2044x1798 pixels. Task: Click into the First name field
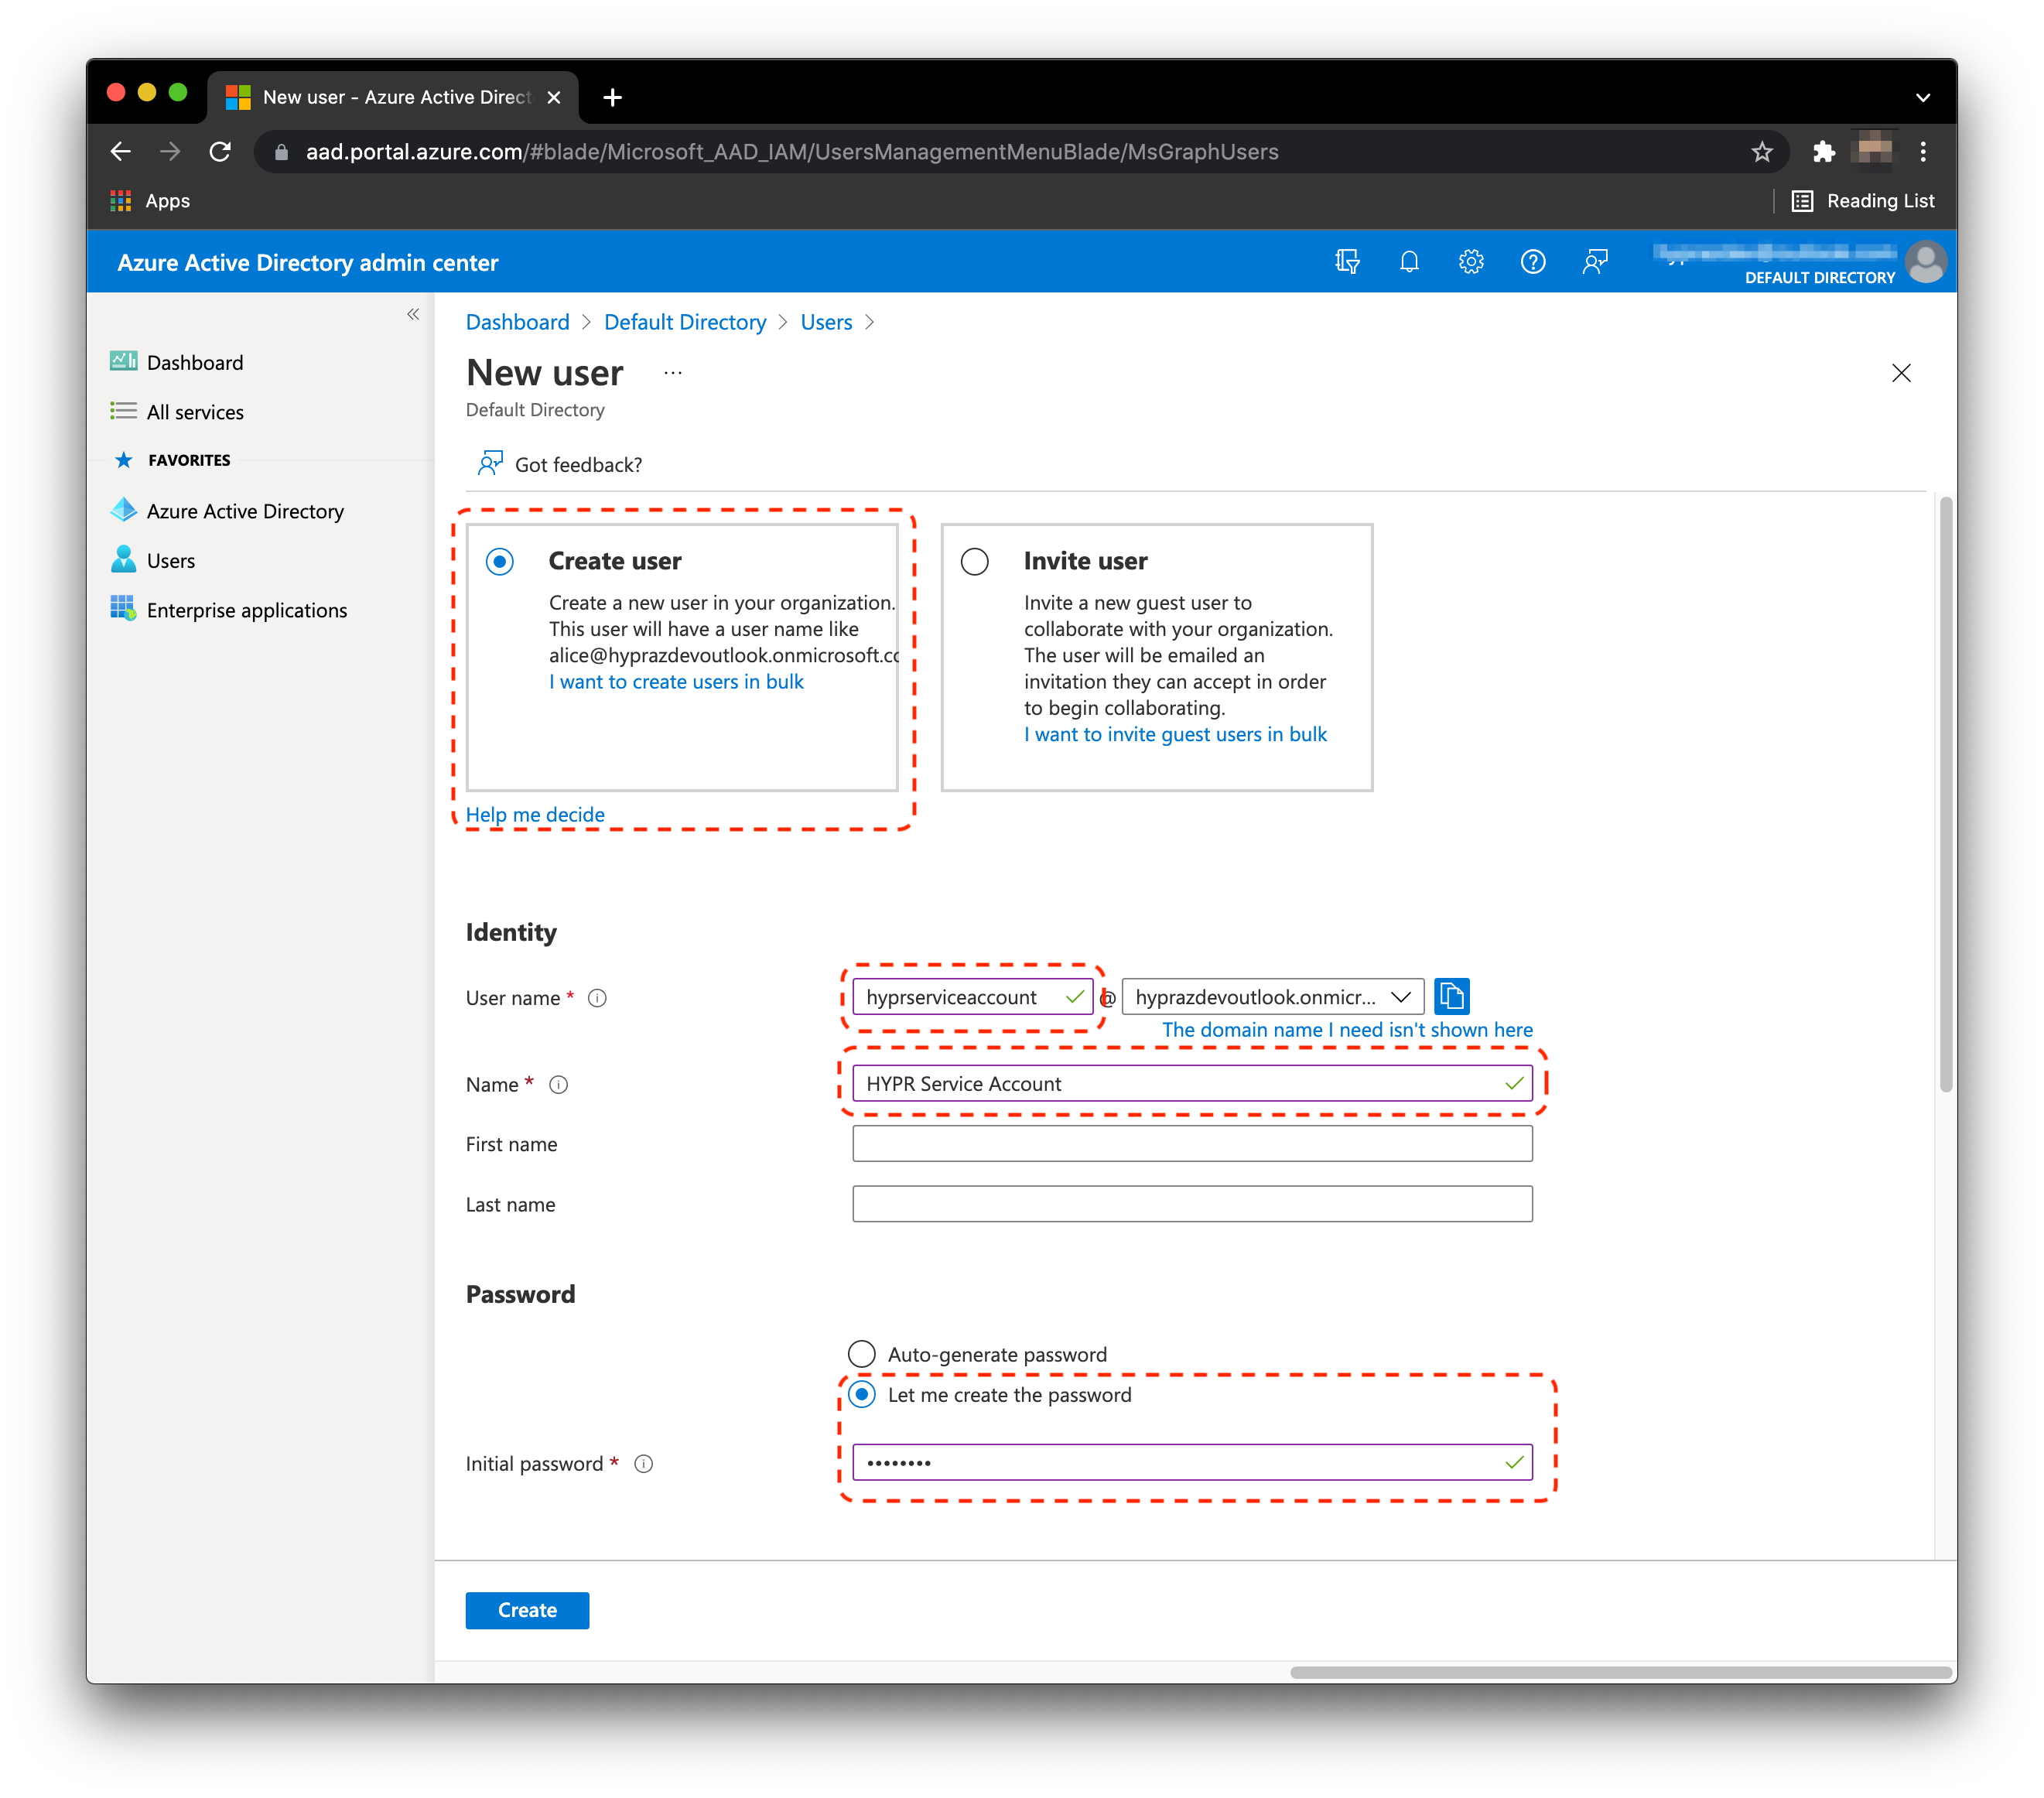pos(1191,1143)
